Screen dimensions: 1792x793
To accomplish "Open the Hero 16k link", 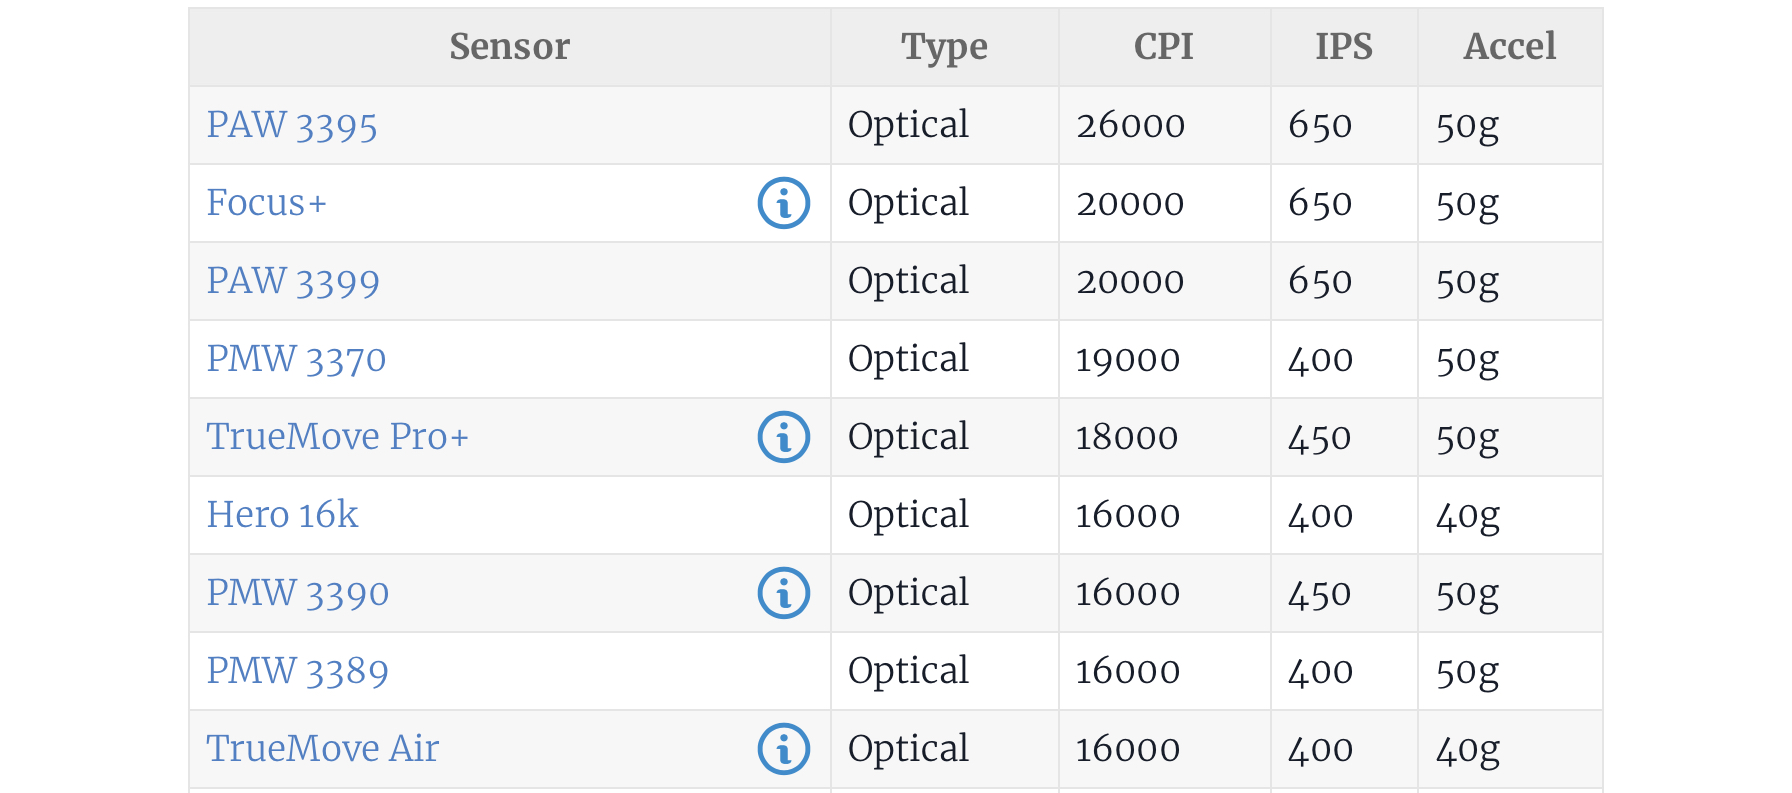I will [282, 516].
